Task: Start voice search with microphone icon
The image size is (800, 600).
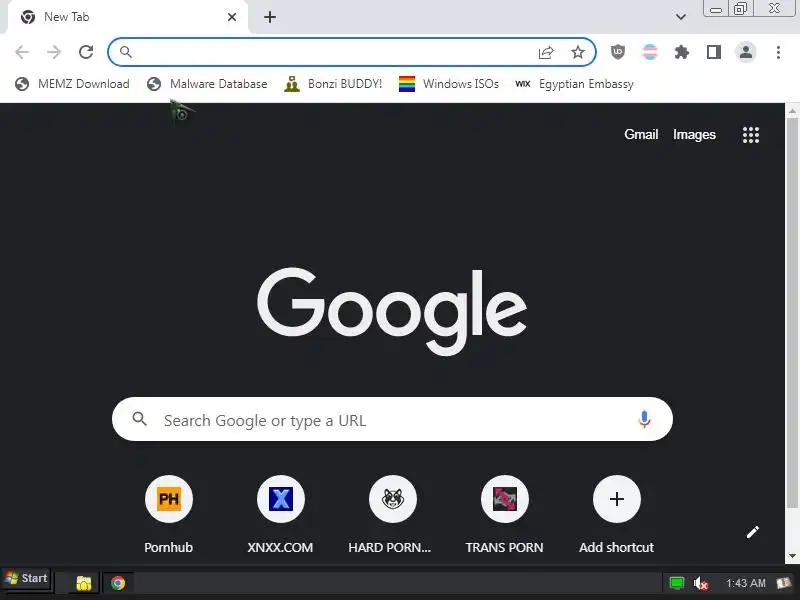Action: click(644, 419)
